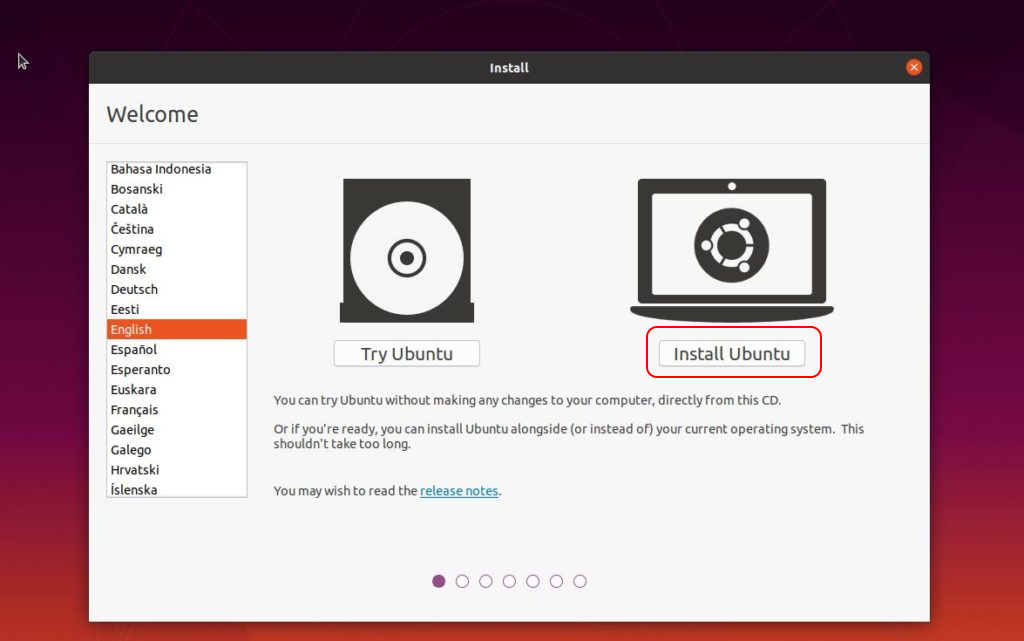
Task: Click the Install window title bar
Action: [509, 68]
